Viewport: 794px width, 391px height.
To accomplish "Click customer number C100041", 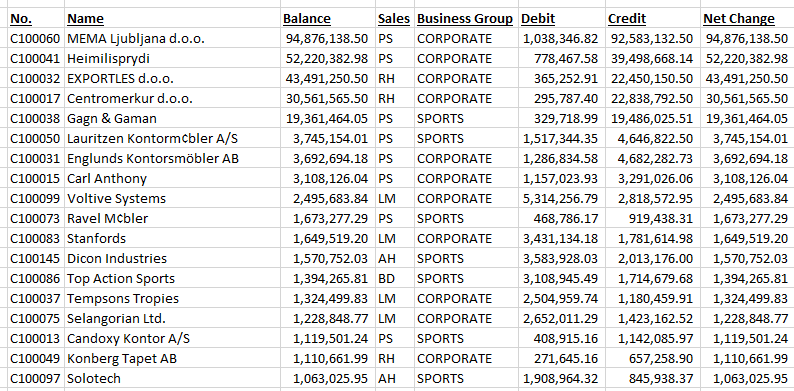I will click(36, 59).
